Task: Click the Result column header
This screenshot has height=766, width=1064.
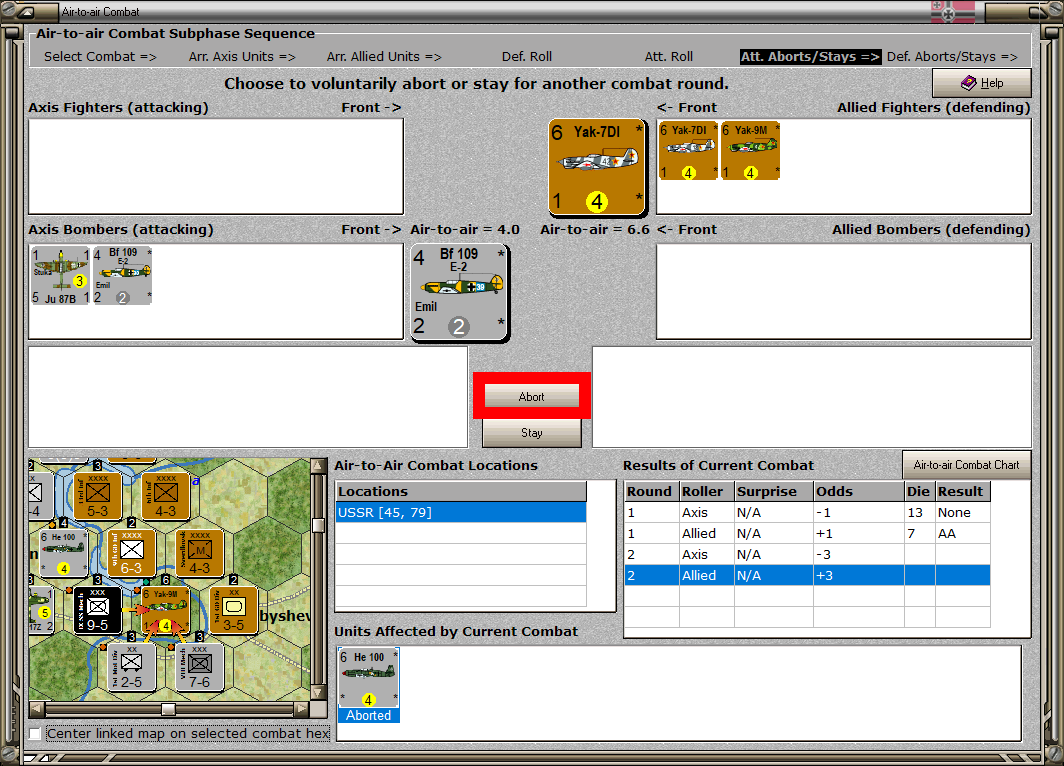Action: (962, 491)
